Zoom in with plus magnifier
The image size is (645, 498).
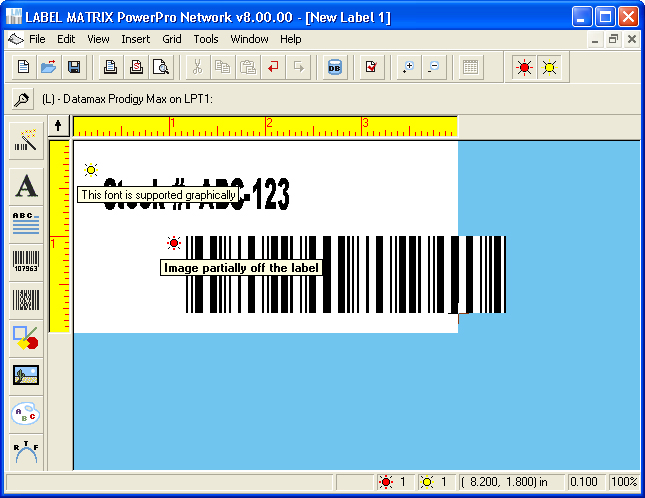coord(408,67)
